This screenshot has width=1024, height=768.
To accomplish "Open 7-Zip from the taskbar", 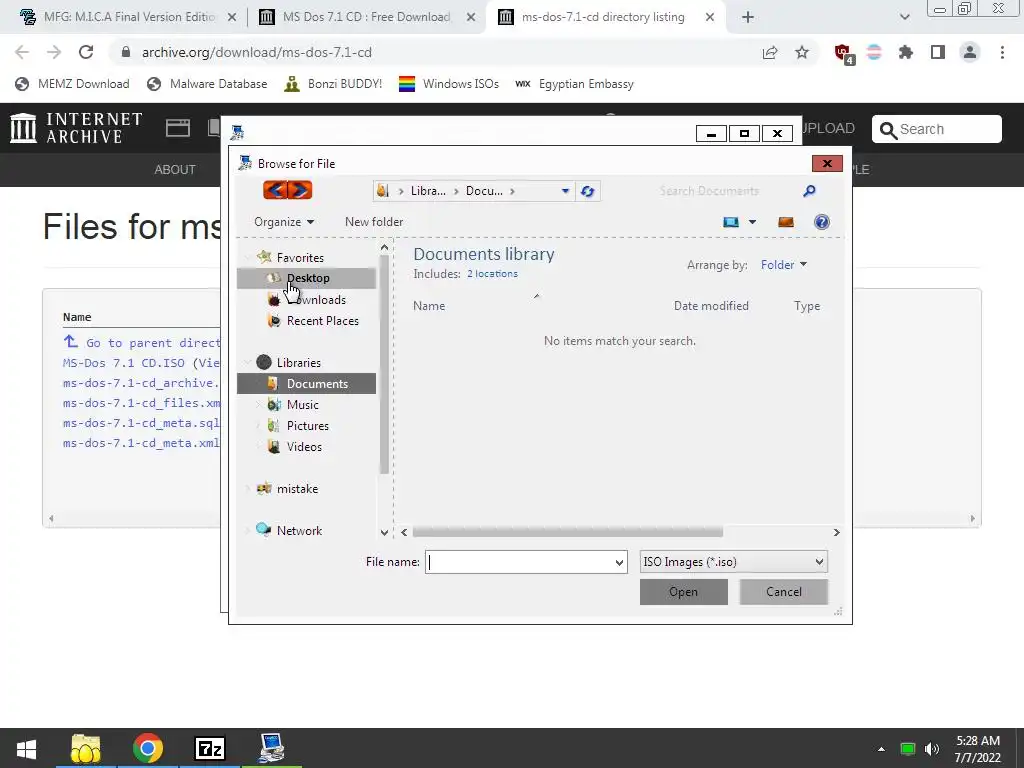I will pyautogui.click(x=210, y=748).
